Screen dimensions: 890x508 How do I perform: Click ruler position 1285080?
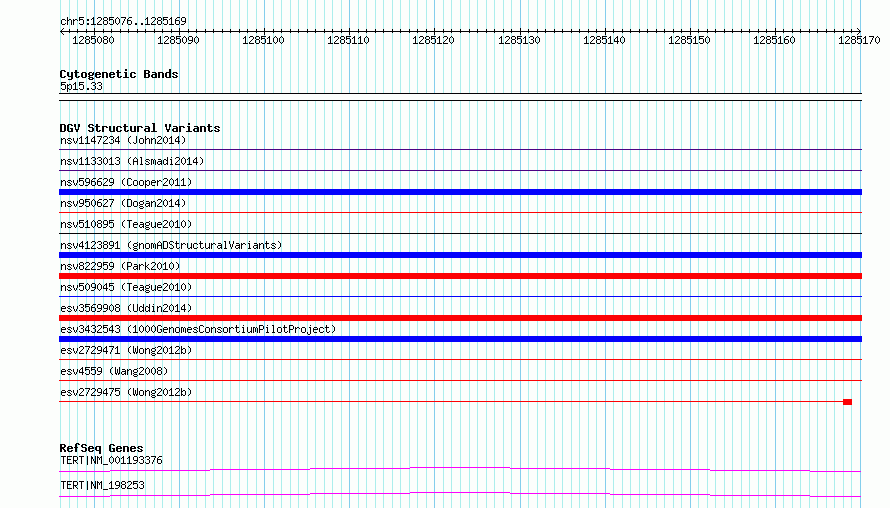pyautogui.click(x=93, y=40)
